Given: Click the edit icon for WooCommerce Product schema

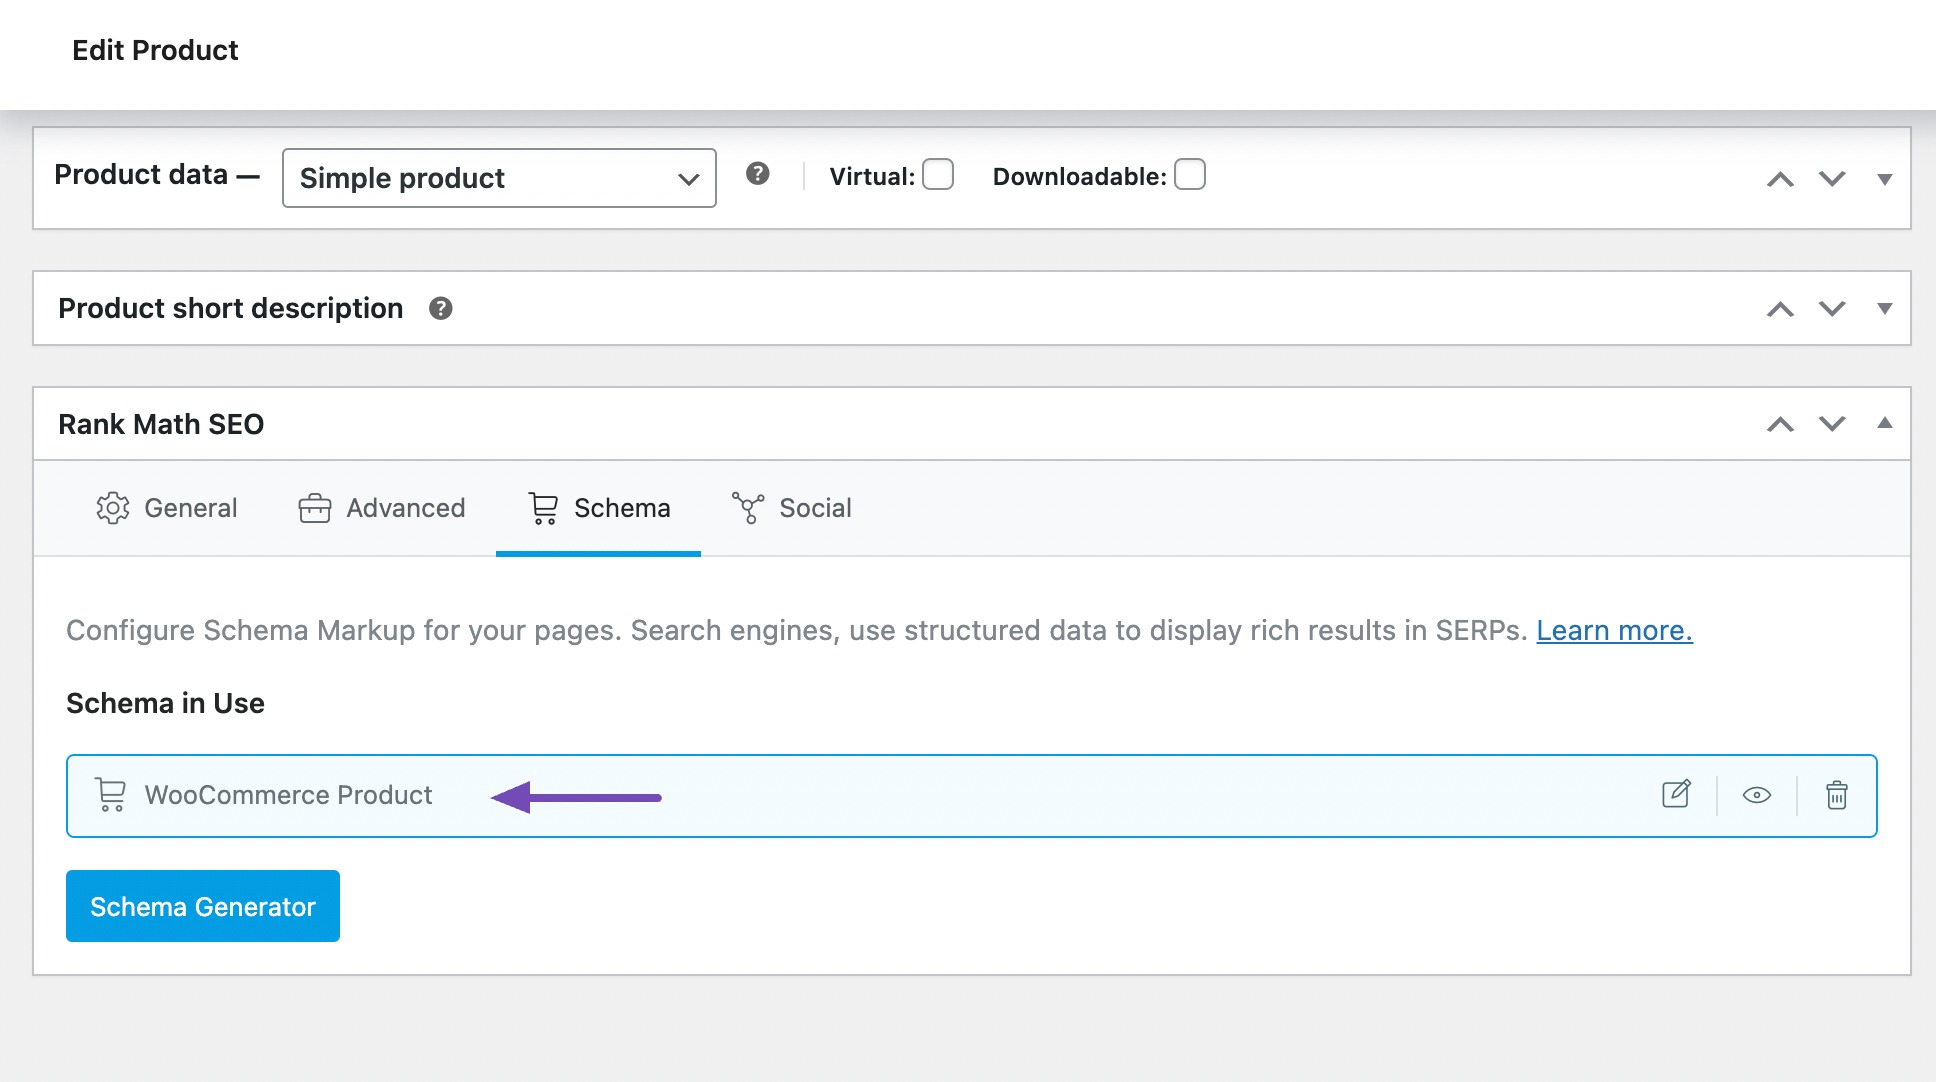Looking at the screenshot, I should click(1677, 794).
